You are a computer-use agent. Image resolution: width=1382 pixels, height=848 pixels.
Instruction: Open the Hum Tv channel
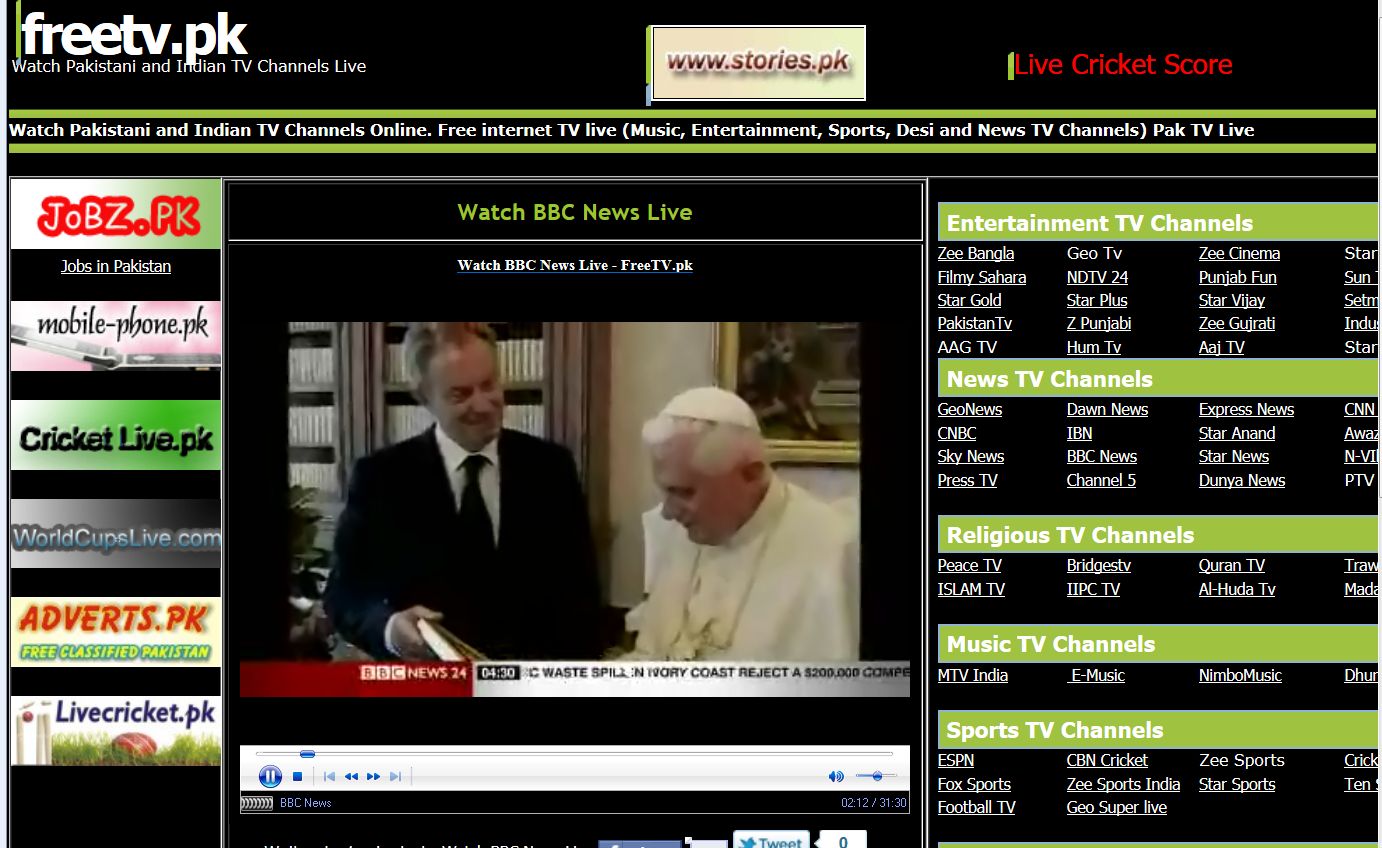pyautogui.click(x=1094, y=347)
